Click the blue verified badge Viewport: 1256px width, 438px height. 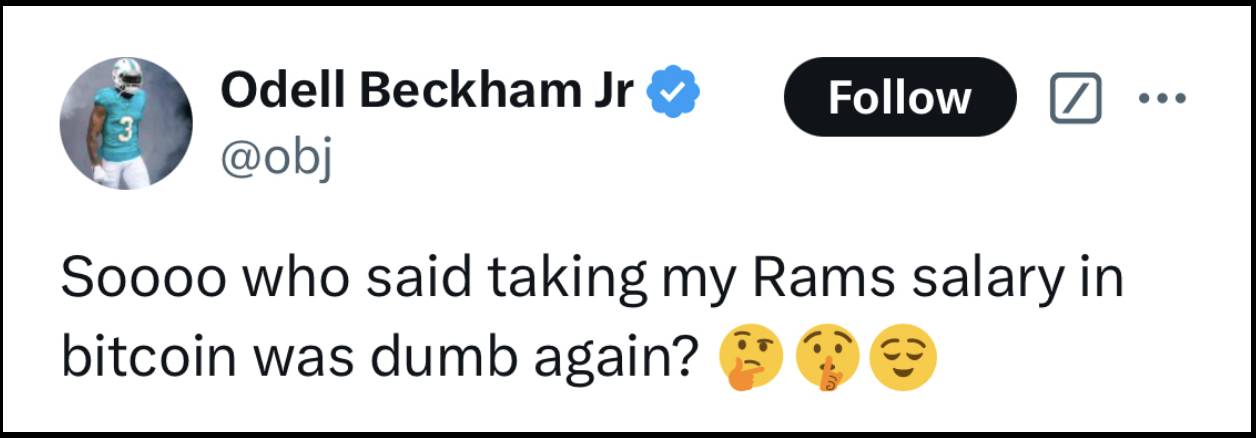[x=675, y=94]
